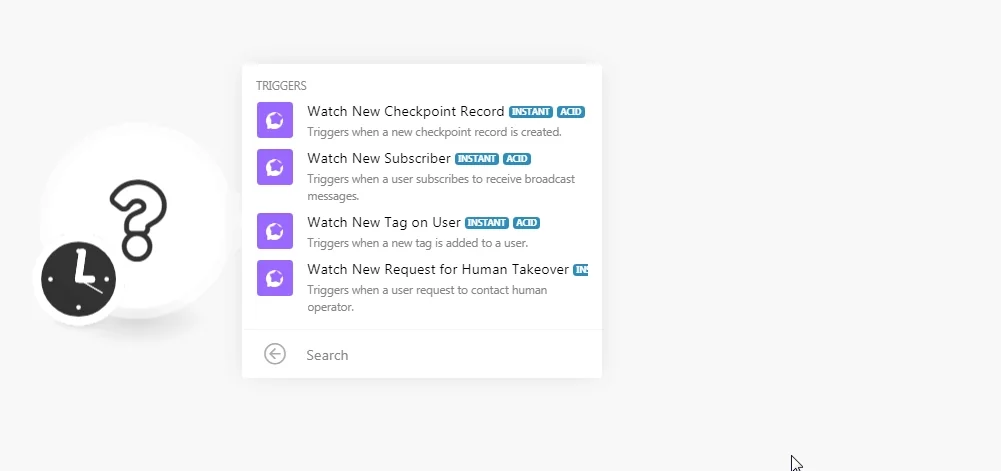This screenshot has width=1001, height=471.
Task: Click the broadcast messages subscriber description text
Action: (x=441, y=188)
